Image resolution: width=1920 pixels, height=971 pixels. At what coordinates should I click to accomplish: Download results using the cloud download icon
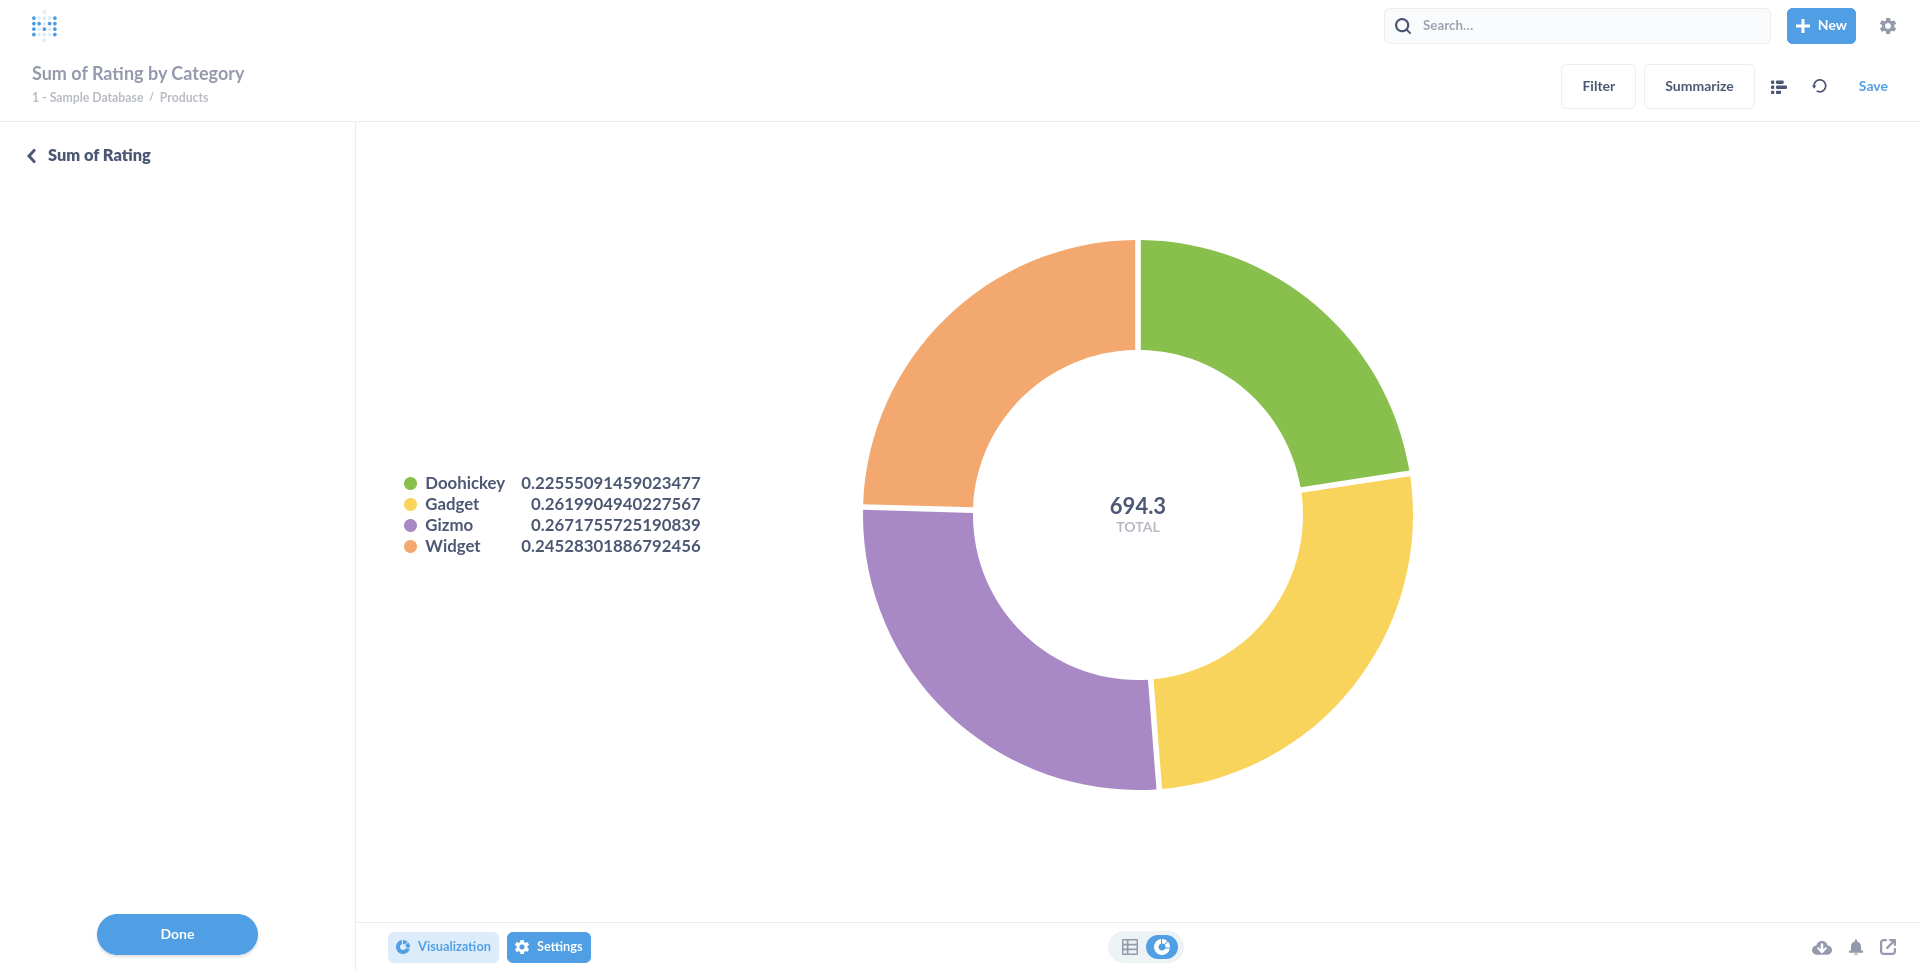pyautogui.click(x=1823, y=947)
